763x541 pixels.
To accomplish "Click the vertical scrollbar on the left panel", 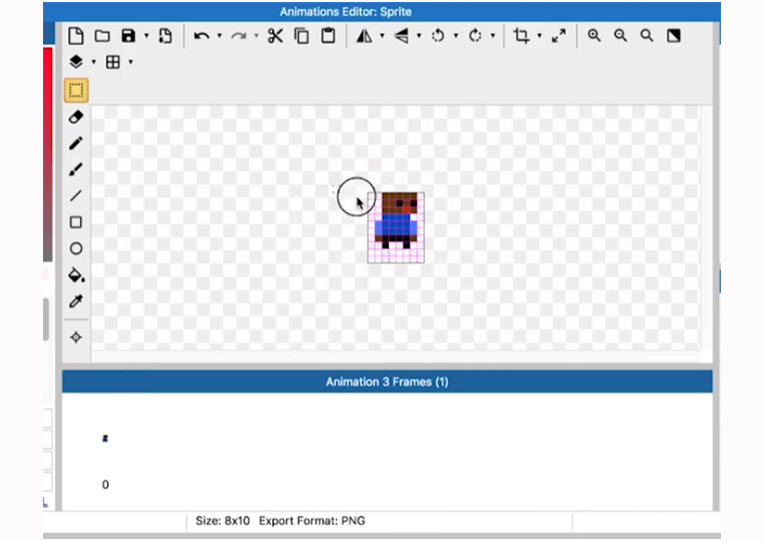I will [x=46, y=319].
